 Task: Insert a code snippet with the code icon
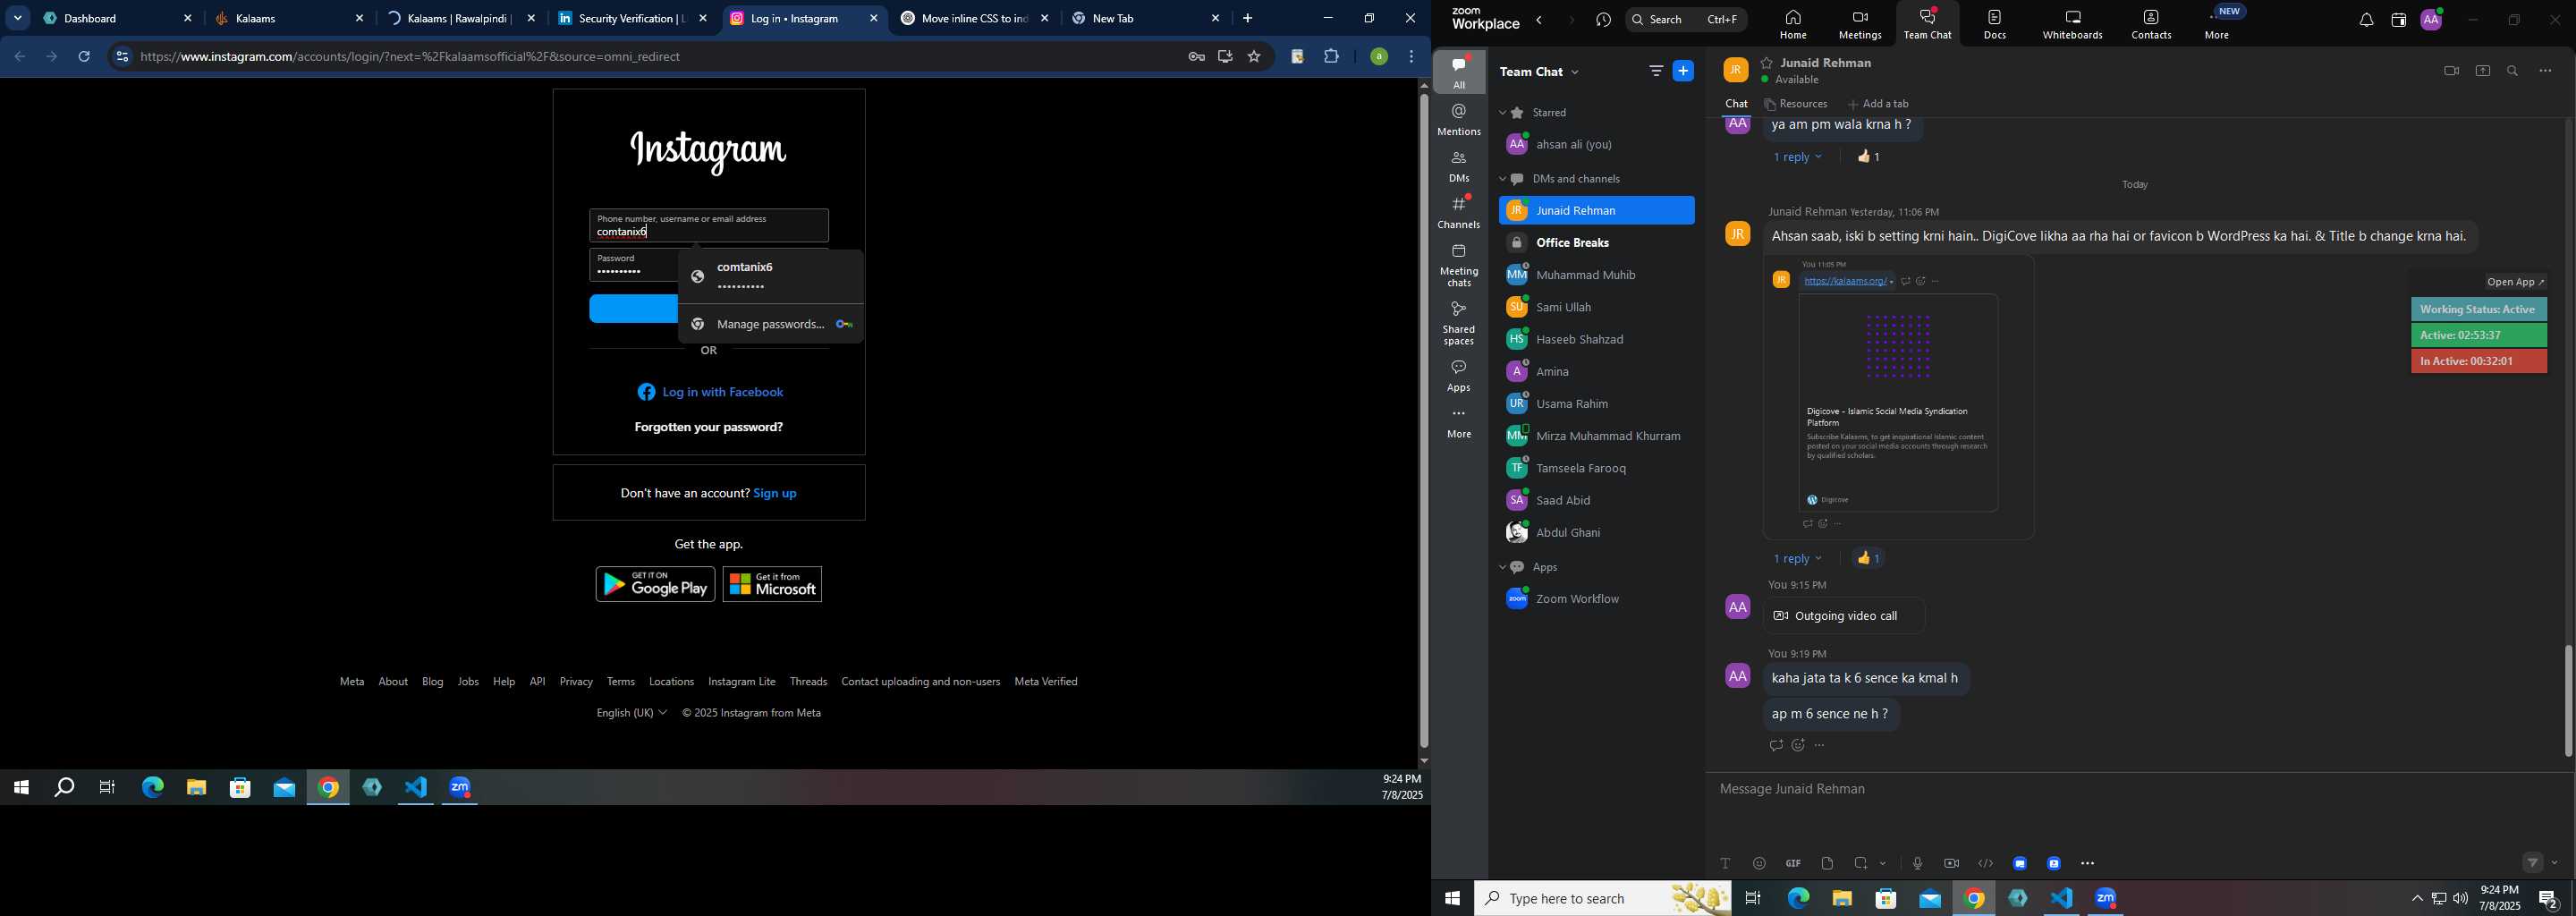pyautogui.click(x=1985, y=863)
